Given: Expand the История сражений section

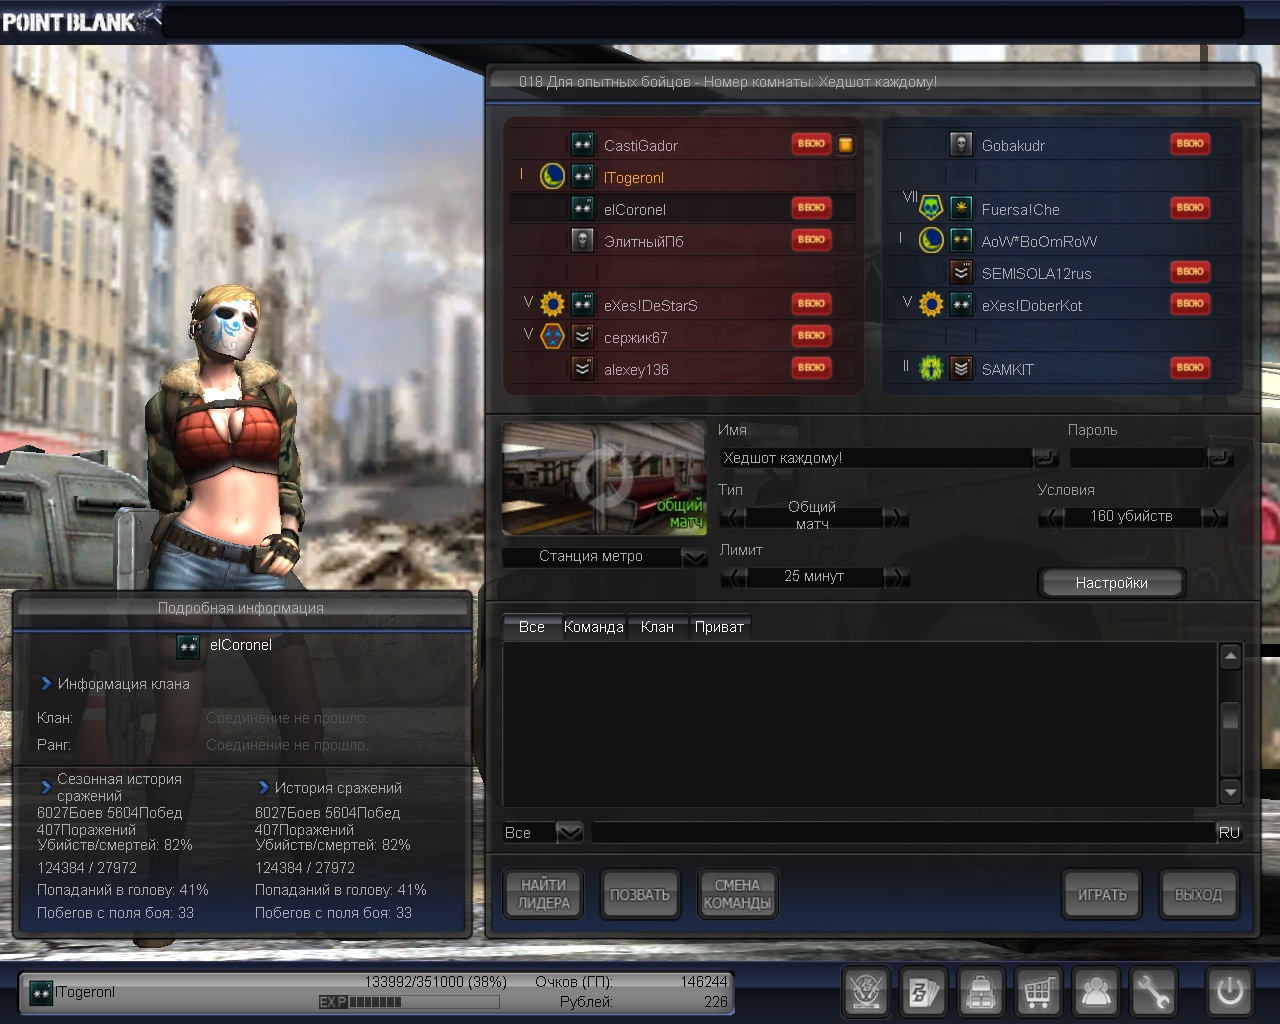Looking at the screenshot, I should click(264, 788).
